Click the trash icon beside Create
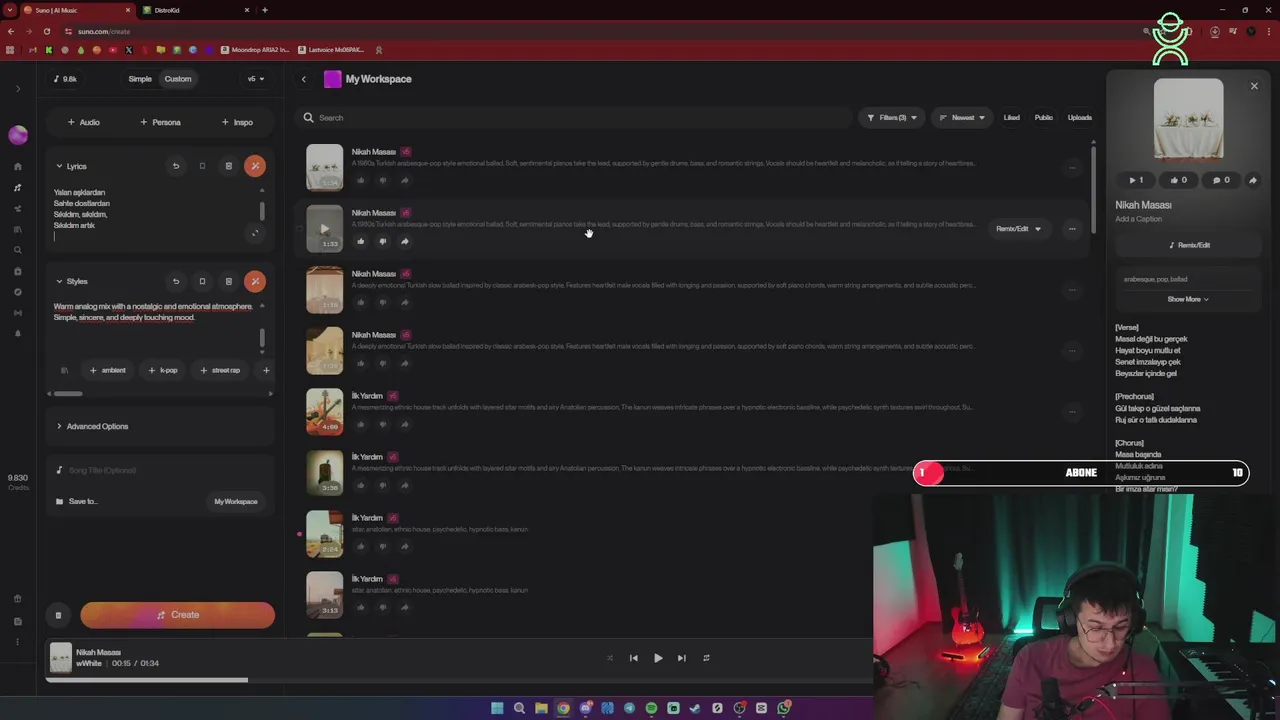 tap(58, 615)
